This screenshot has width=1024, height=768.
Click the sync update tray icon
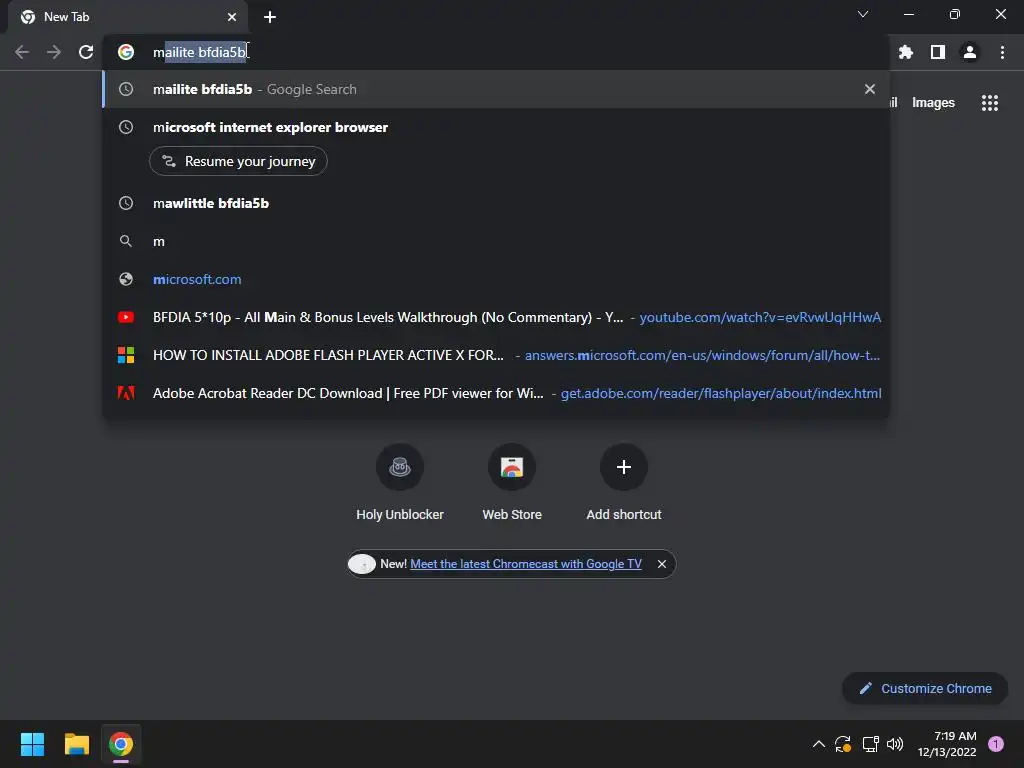pyautogui.click(x=843, y=744)
